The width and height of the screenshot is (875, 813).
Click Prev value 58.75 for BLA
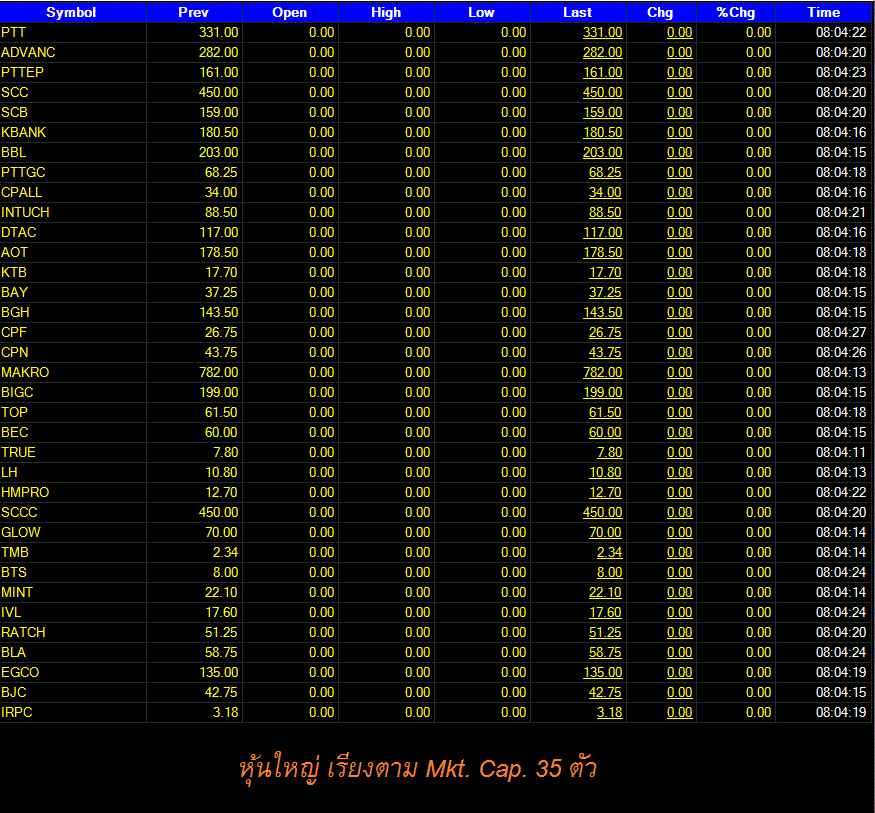(221, 653)
